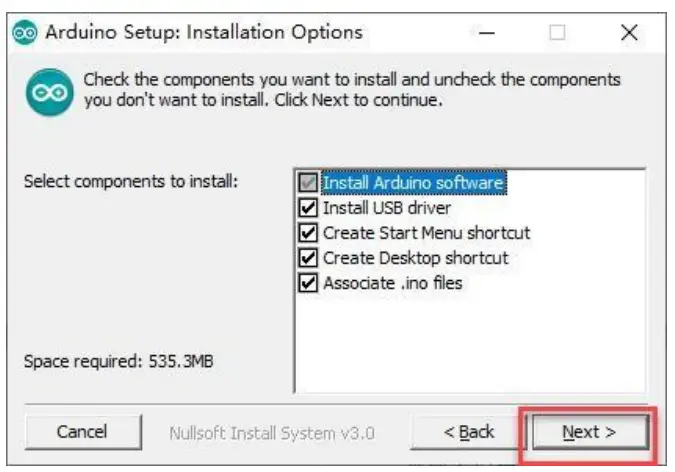The width and height of the screenshot is (675, 472).
Task: Click the Create Desktop shortcut label
Action: (x=415, y=258)
